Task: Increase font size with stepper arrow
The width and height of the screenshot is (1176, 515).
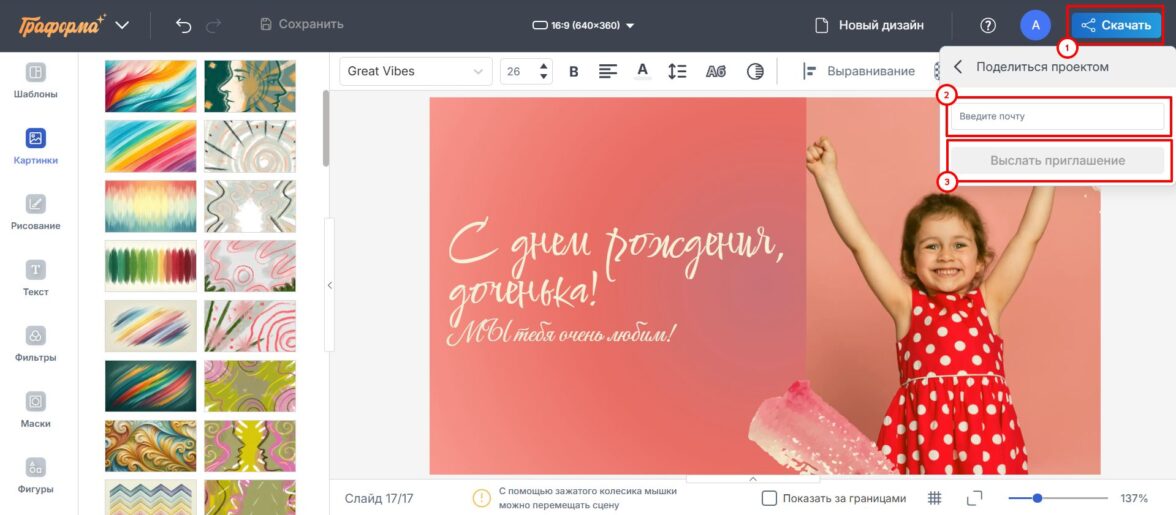Action: [544, 66]
